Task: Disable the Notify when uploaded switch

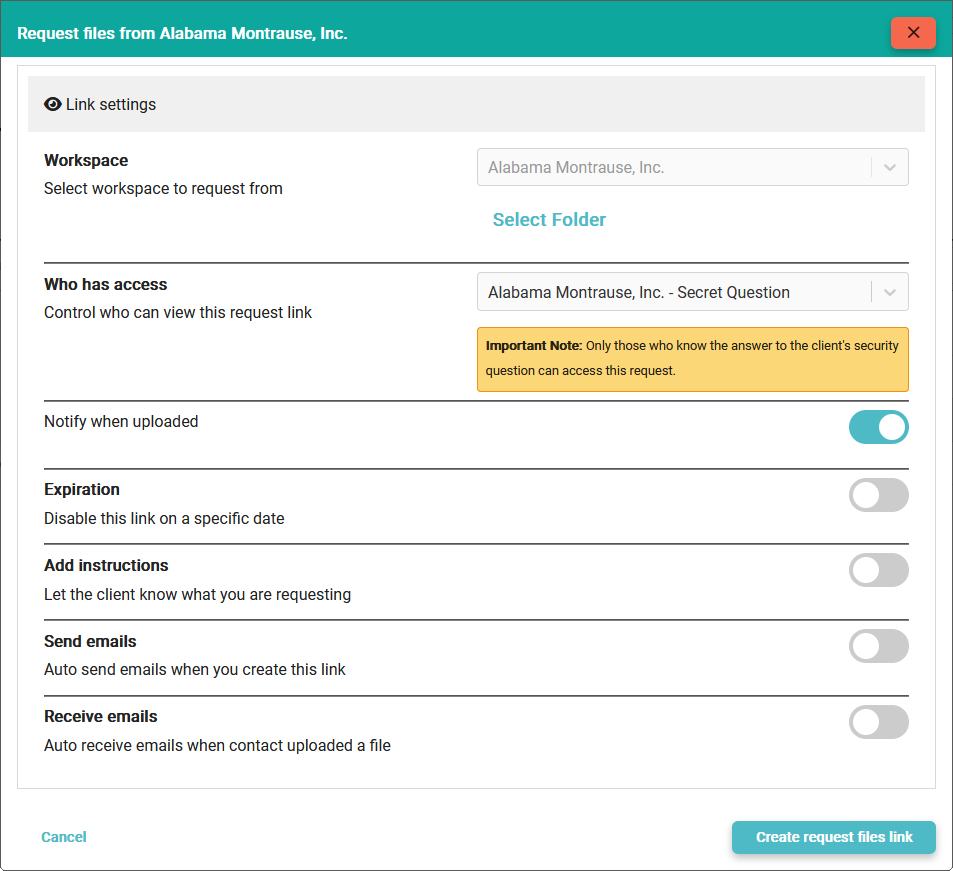Action: coord(878,427)
